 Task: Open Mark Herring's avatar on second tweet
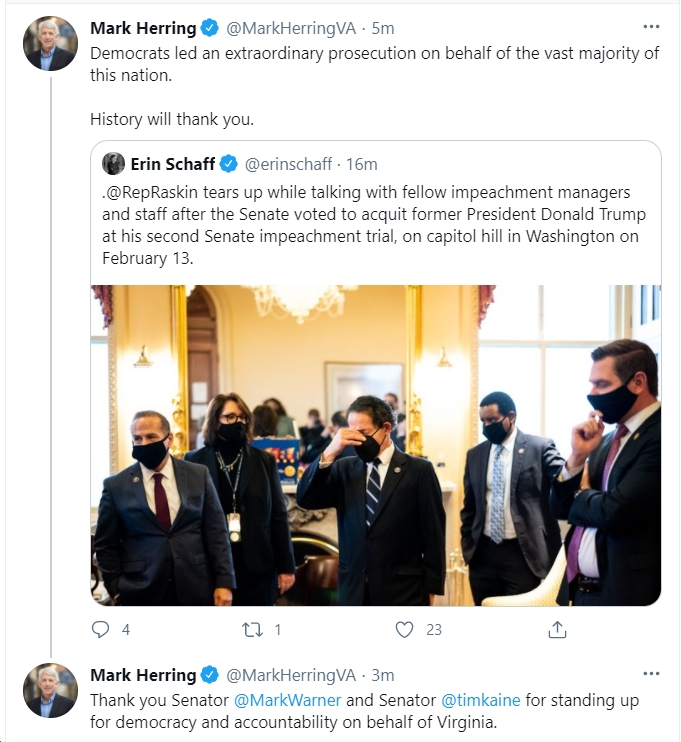click(50, 690)
